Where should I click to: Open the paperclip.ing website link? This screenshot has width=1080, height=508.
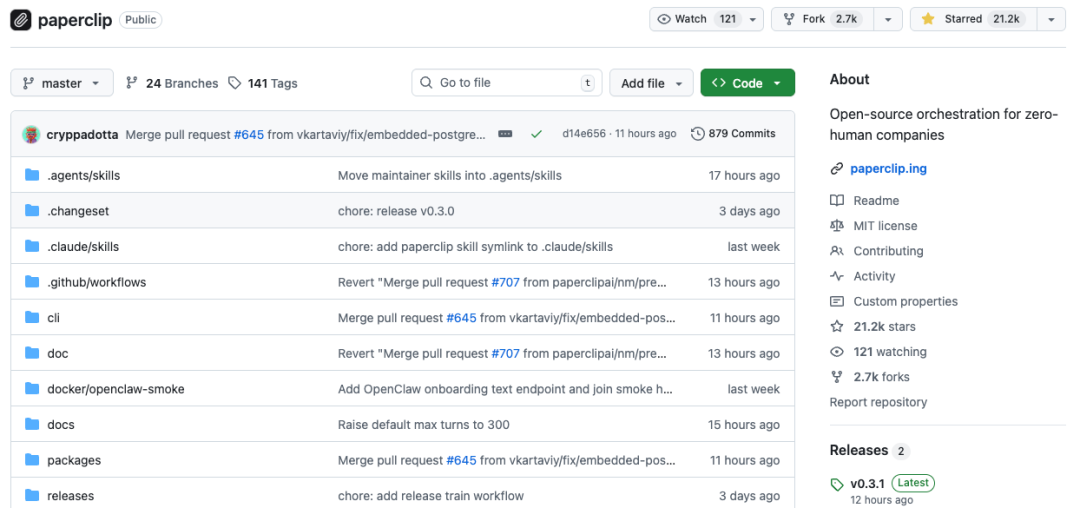click(888, 169)
